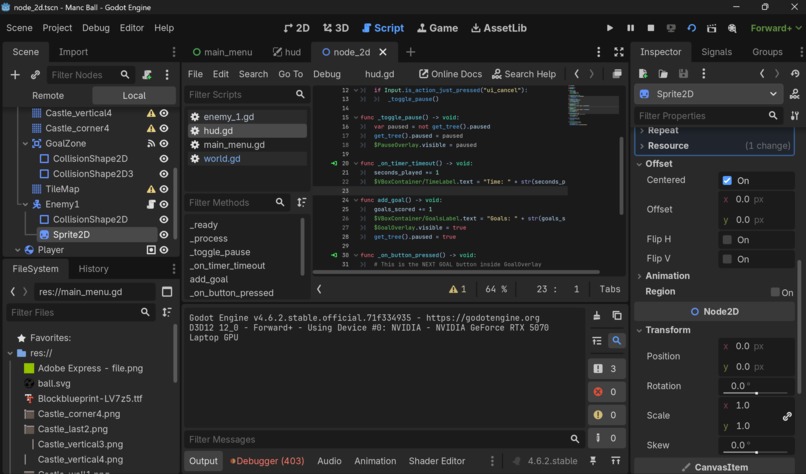The image size is (806, 474).
Task: Open FileSystem file sort options
Action: pyautogui.click(x=167, y=312)
